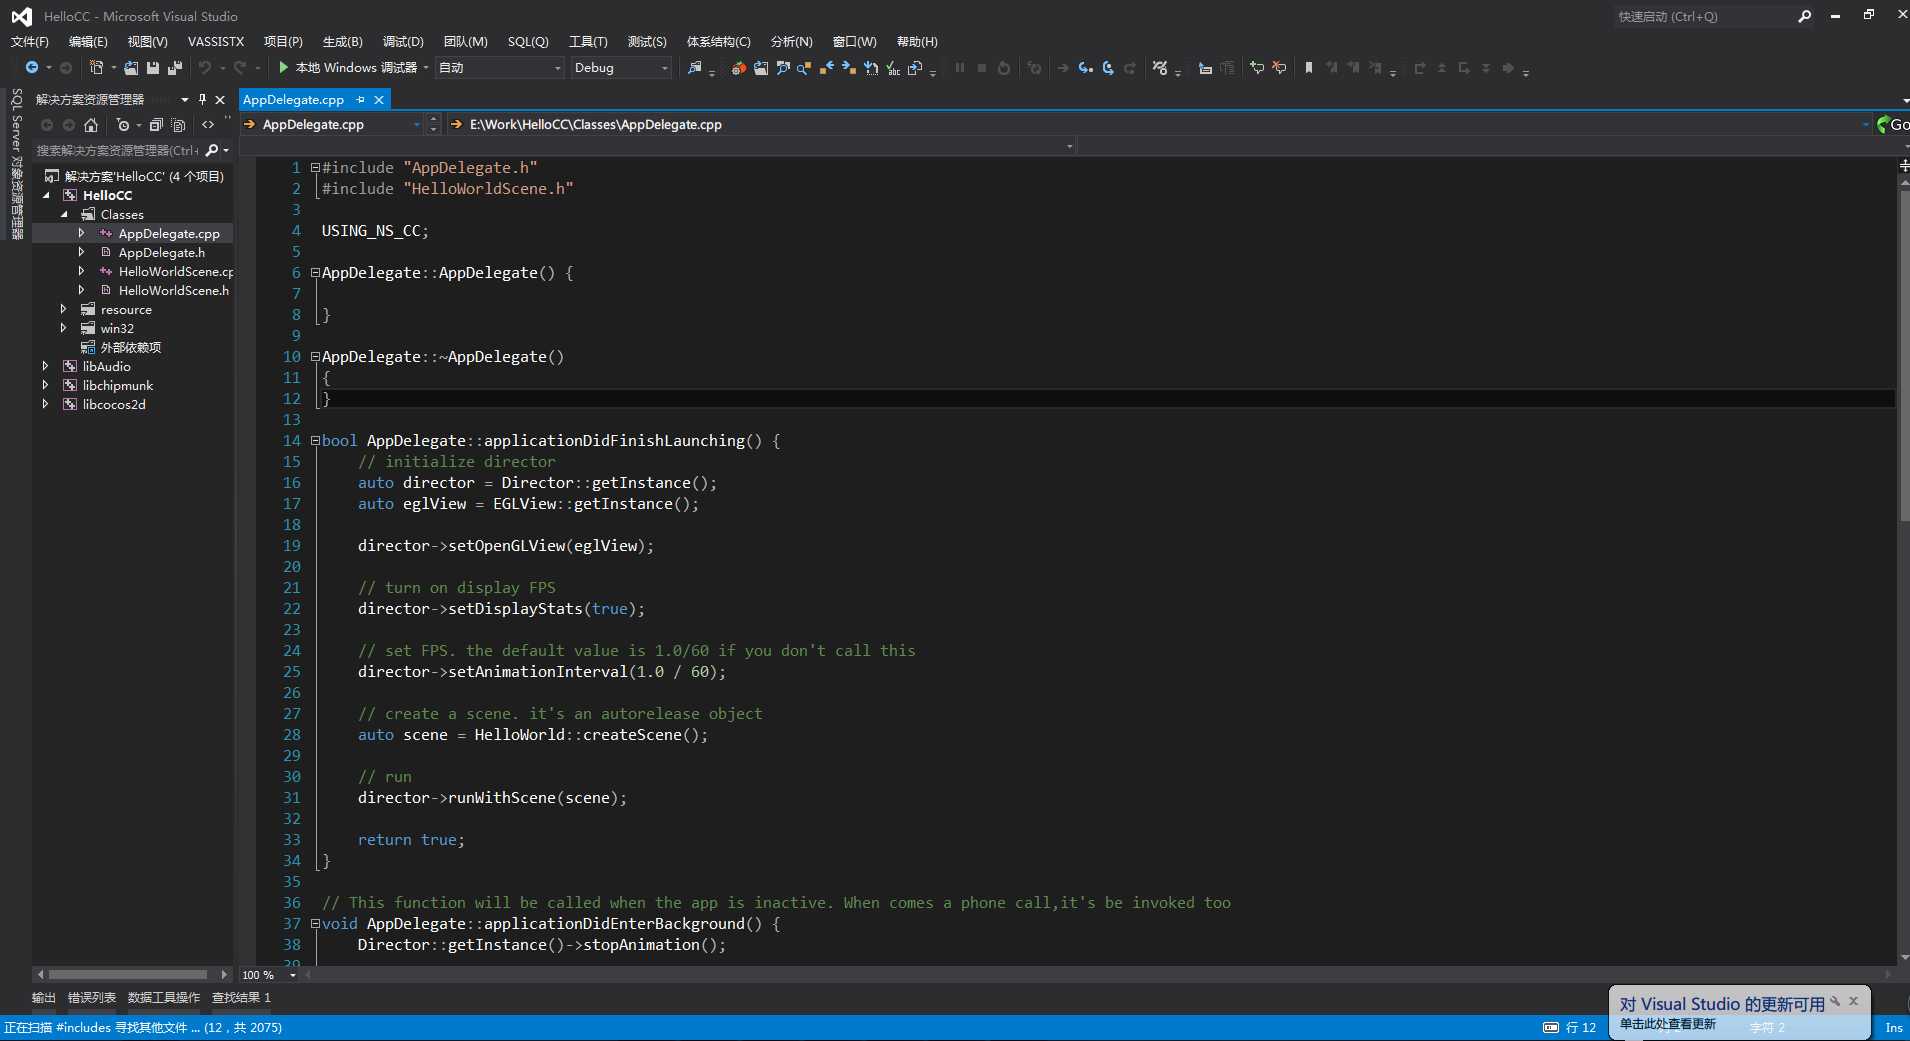The image size is (1910, 1041).
Task: Collapse the Classes folder
Action: tap(65, 215)
